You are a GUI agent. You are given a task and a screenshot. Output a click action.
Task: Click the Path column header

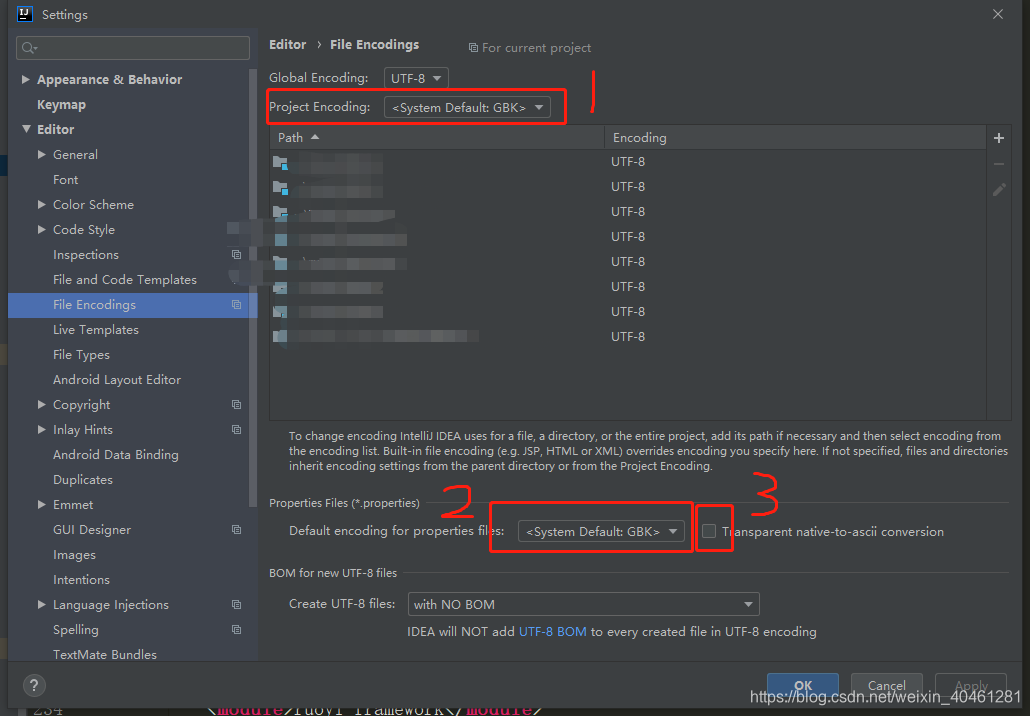[437, 137]
